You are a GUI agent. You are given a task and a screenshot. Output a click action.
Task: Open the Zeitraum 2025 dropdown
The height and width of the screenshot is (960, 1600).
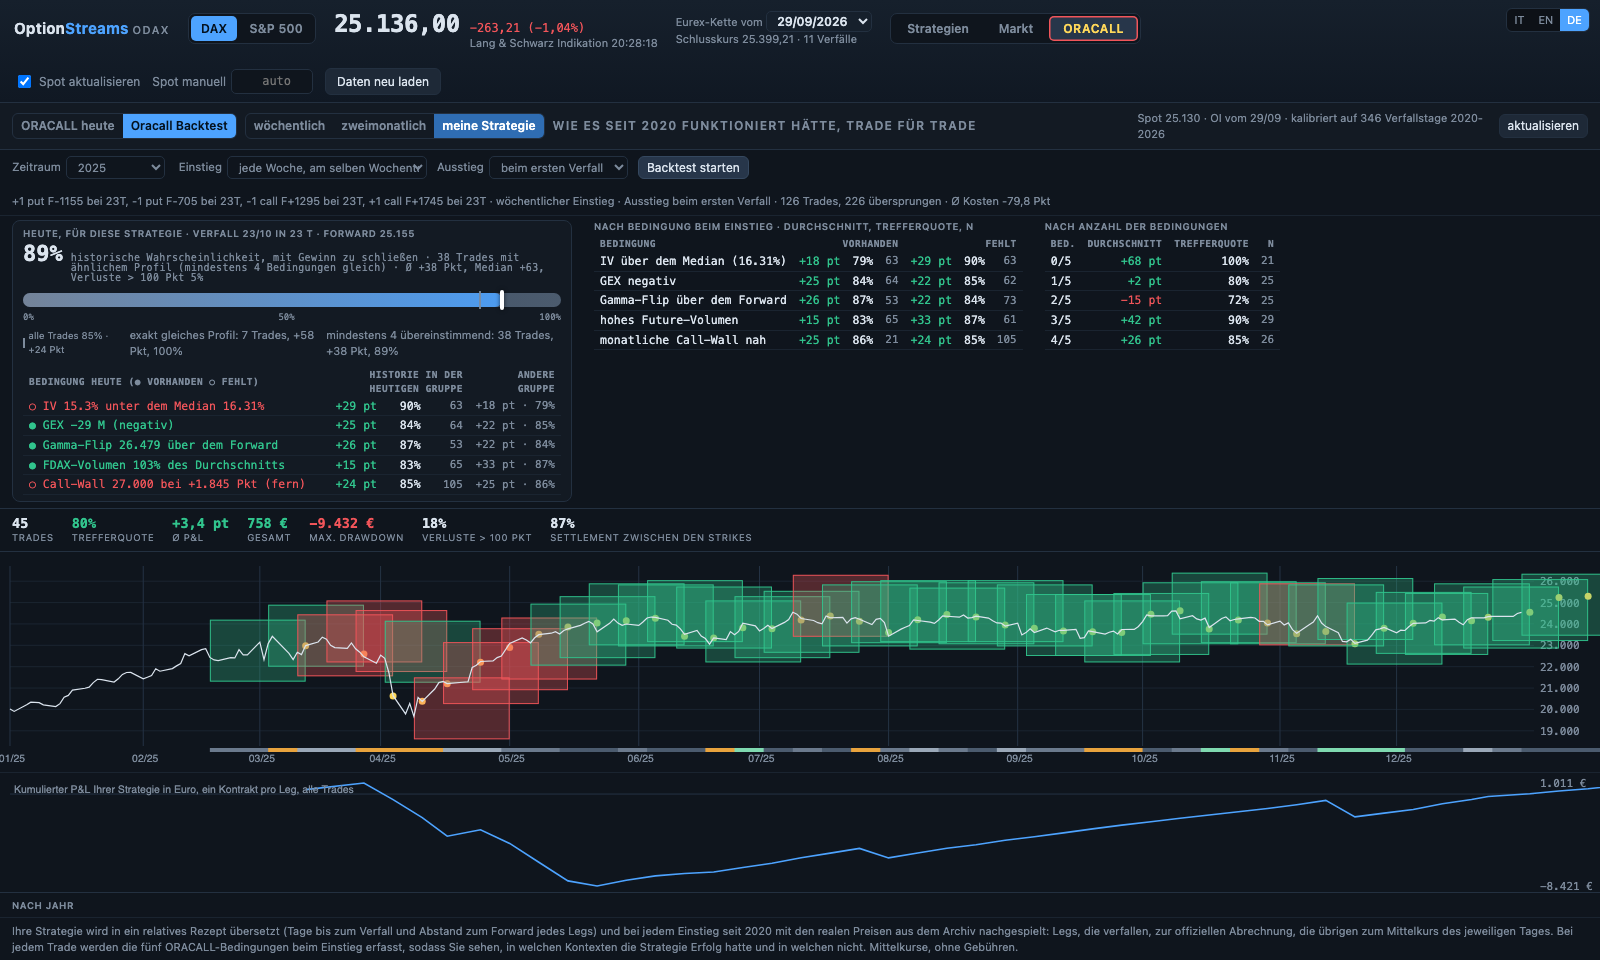pyautogui.click(x=115, y=168)
